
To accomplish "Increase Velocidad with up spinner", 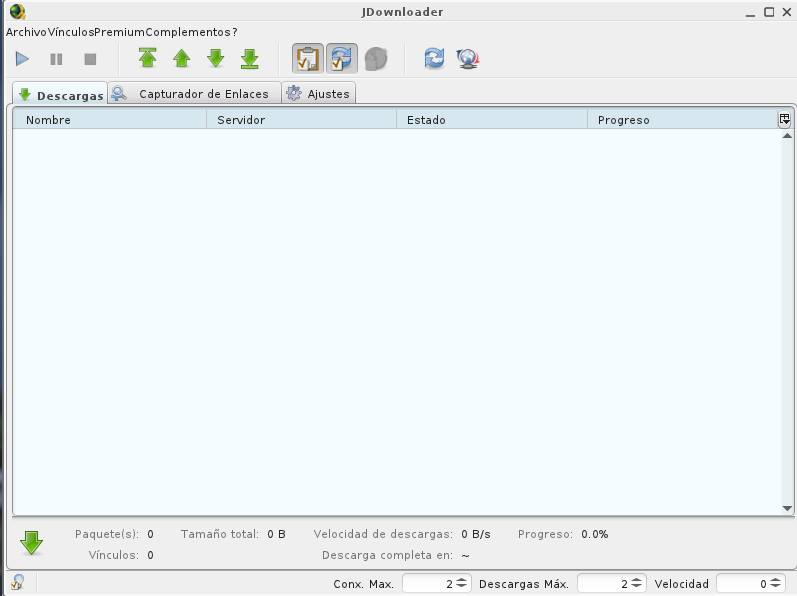I will click(x=775, y=580).
